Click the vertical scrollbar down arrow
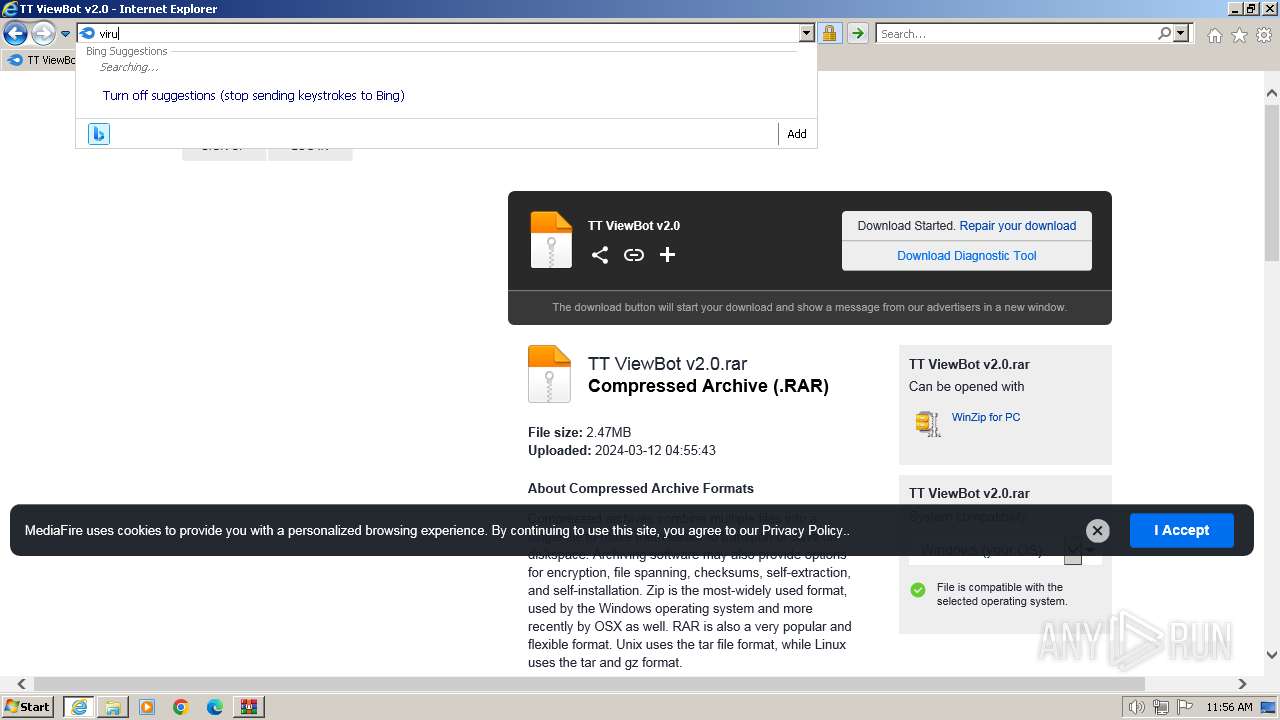 1271,656
